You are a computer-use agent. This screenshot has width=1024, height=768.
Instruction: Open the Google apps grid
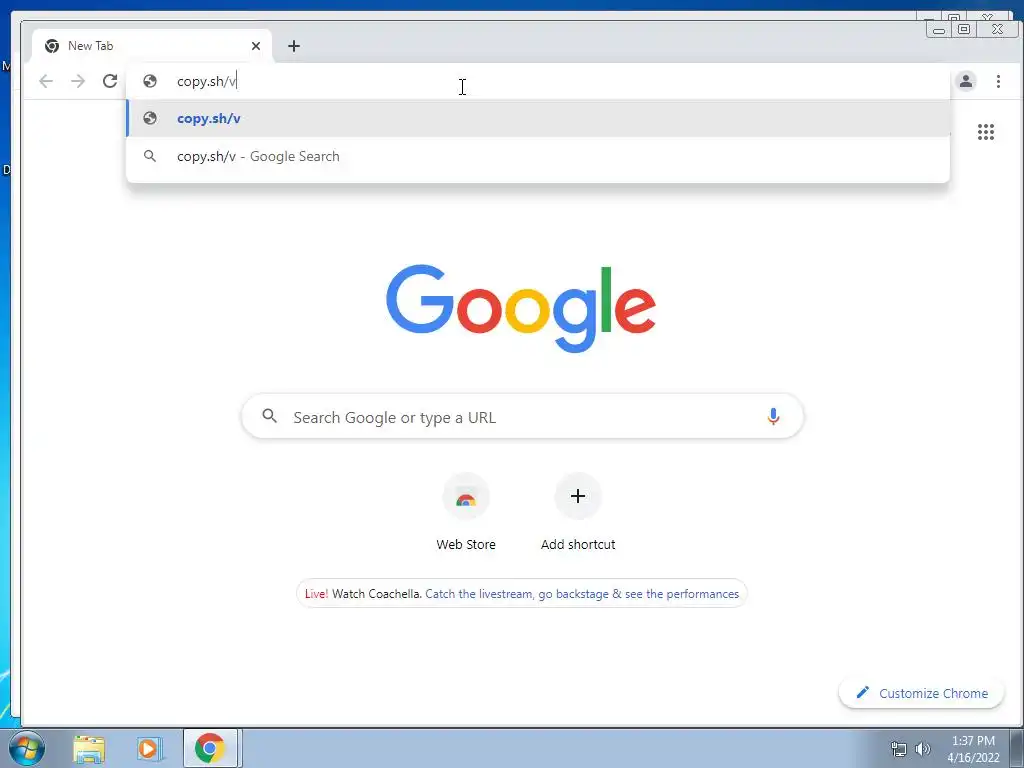tap(985, 132)
